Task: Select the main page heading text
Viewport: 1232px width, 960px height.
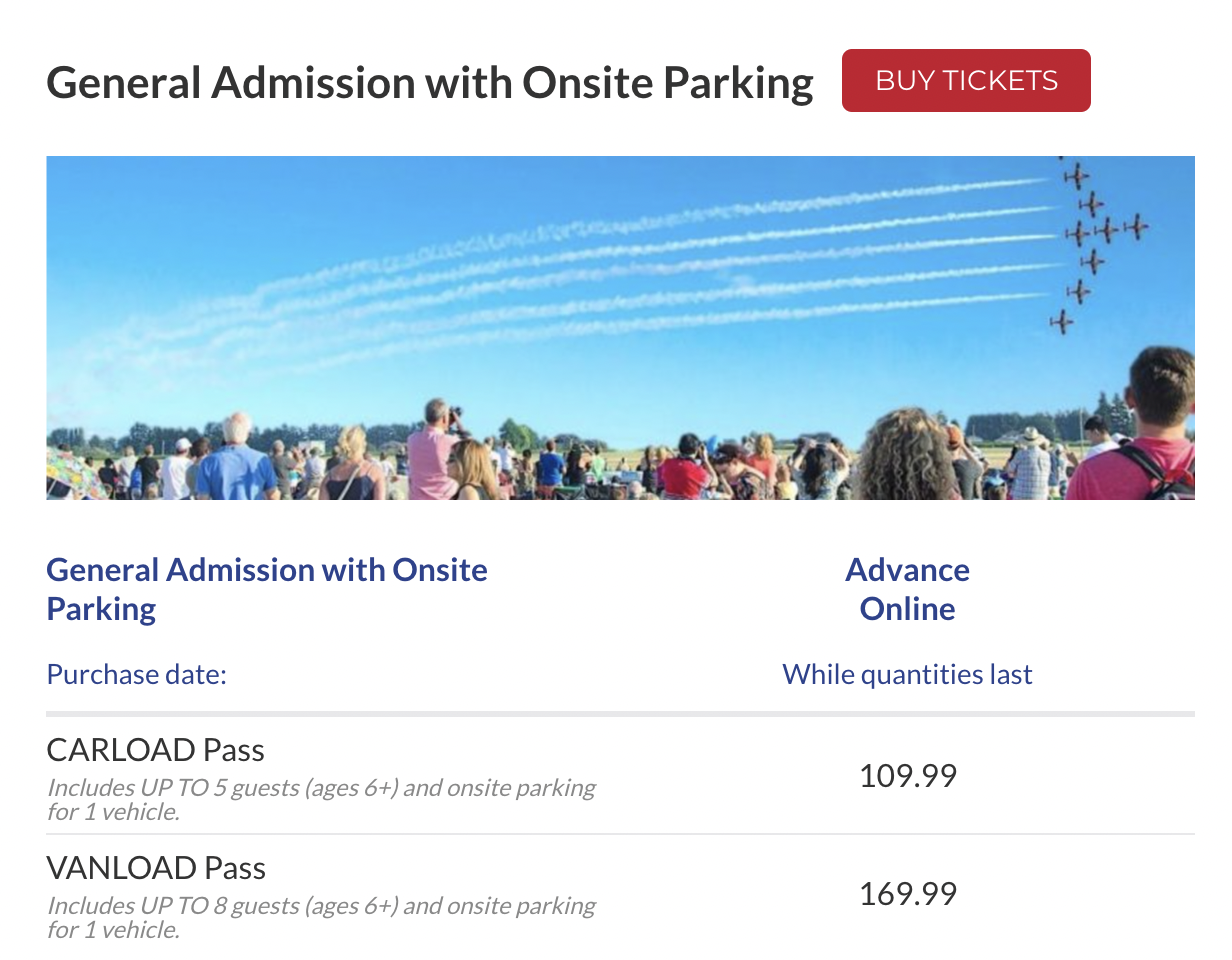Action: tap(430, 82)
